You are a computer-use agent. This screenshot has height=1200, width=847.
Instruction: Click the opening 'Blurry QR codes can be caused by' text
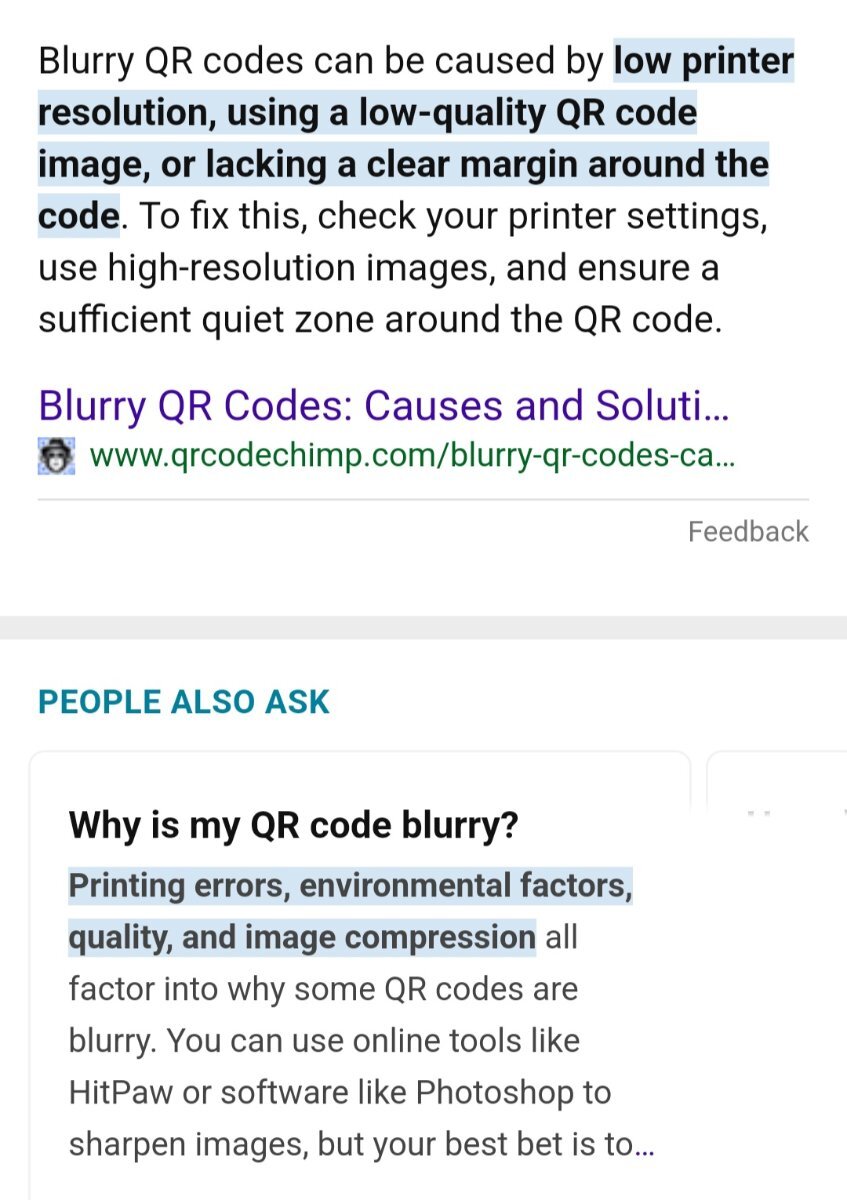[x=322, y=62]
